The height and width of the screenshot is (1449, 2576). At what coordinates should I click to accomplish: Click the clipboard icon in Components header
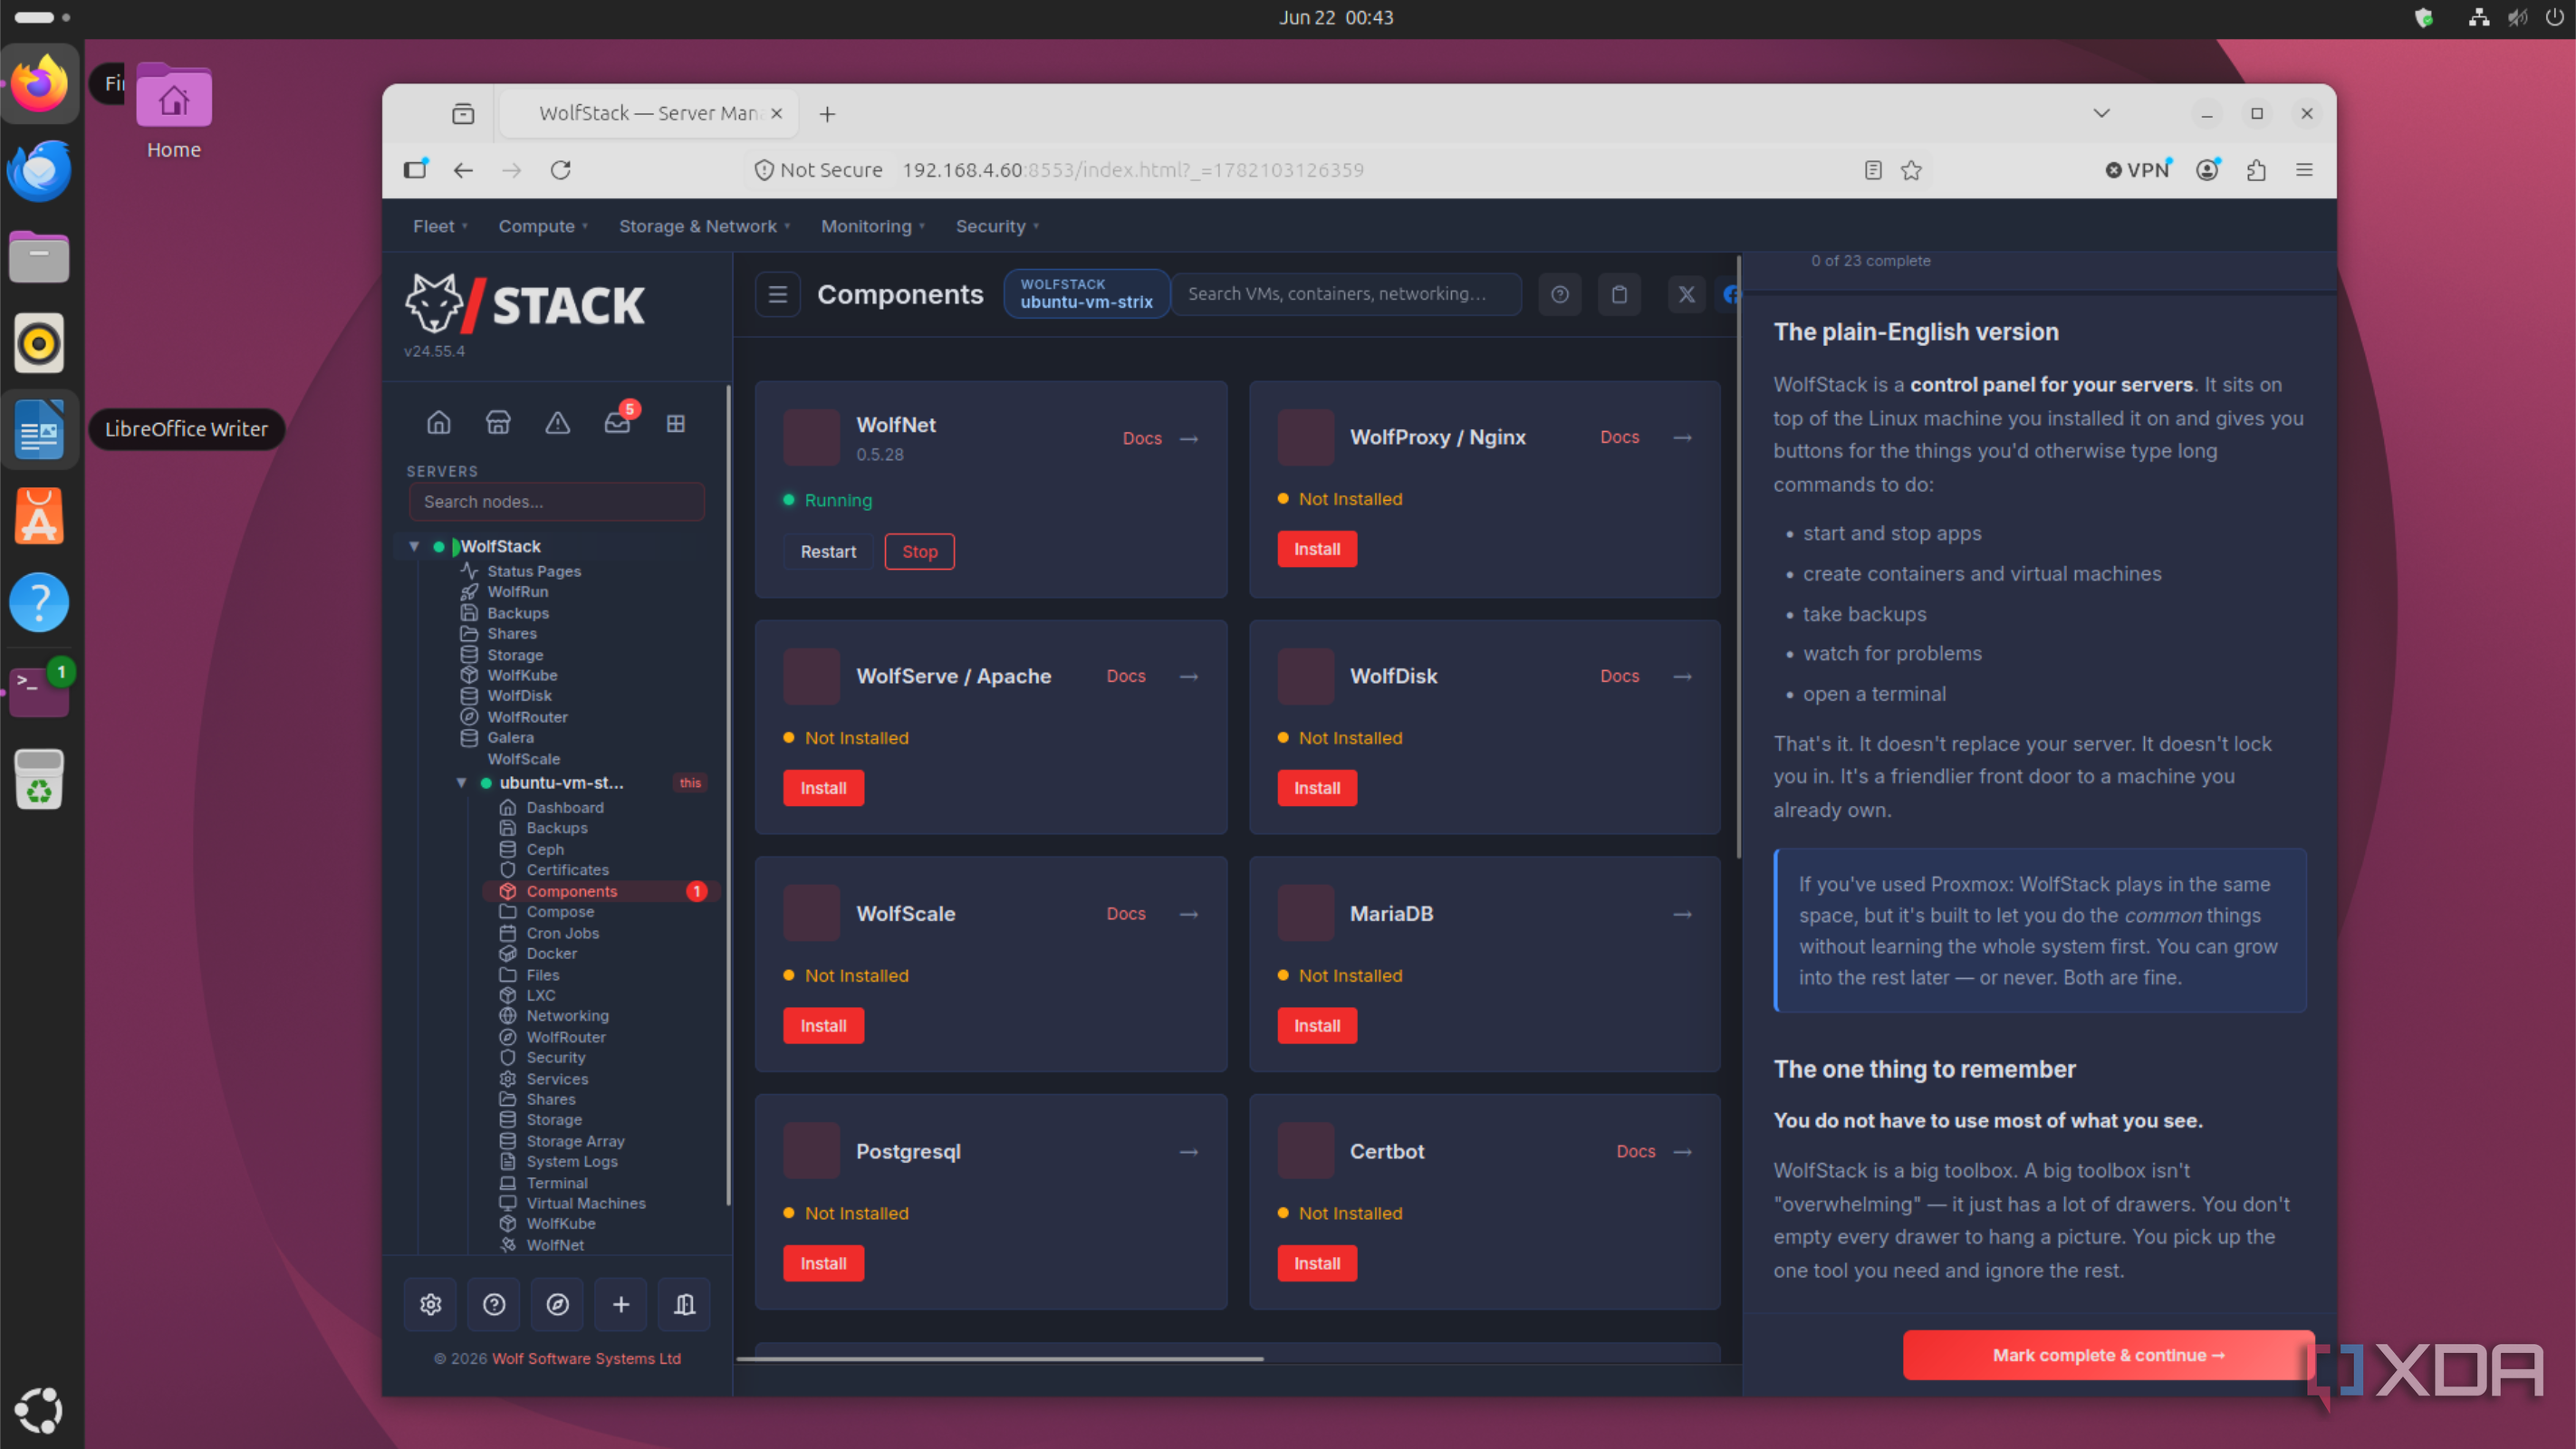[1619, 294]
